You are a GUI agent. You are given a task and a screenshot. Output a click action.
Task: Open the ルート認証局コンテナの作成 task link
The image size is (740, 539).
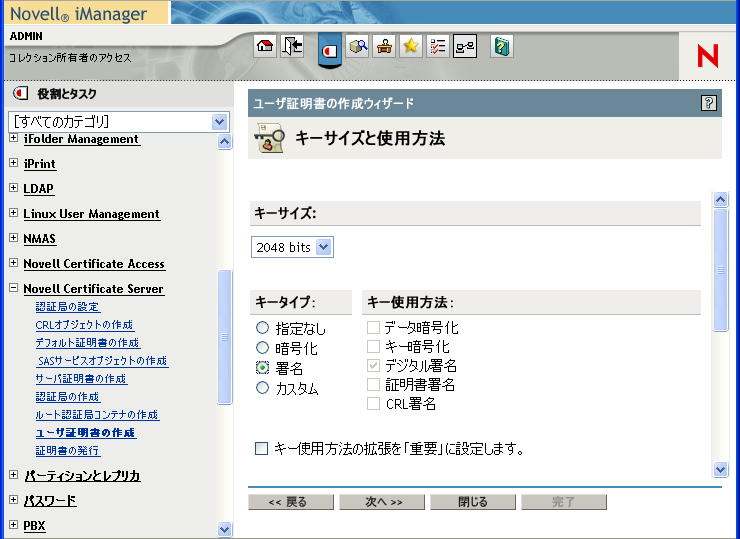pyautogui.click(x=97, y=415)
